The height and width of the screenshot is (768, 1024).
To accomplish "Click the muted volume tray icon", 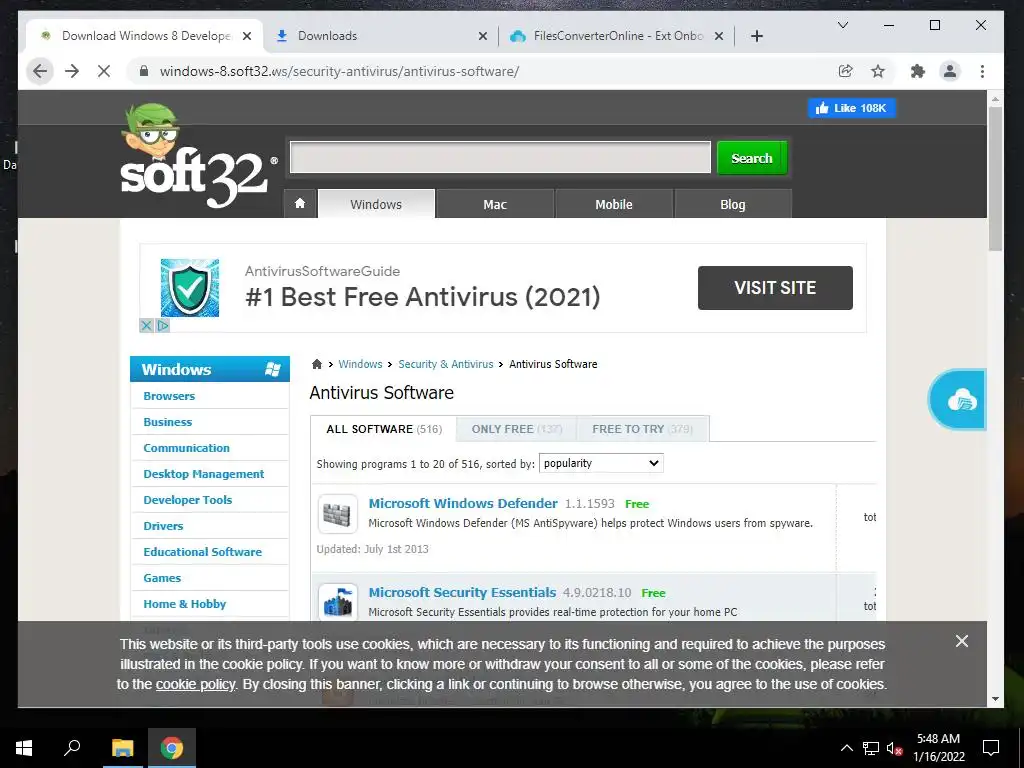I will point(895,748).
